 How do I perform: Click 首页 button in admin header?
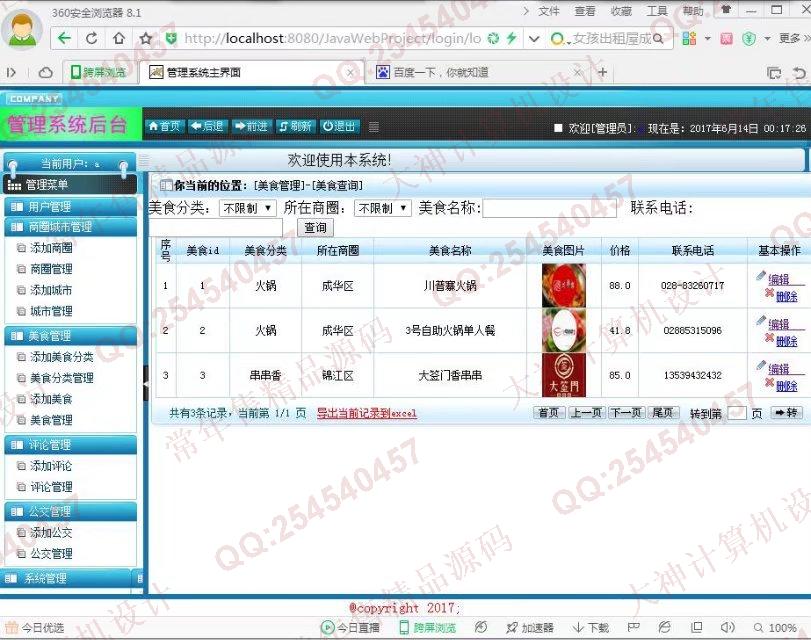tap(164, 126)
